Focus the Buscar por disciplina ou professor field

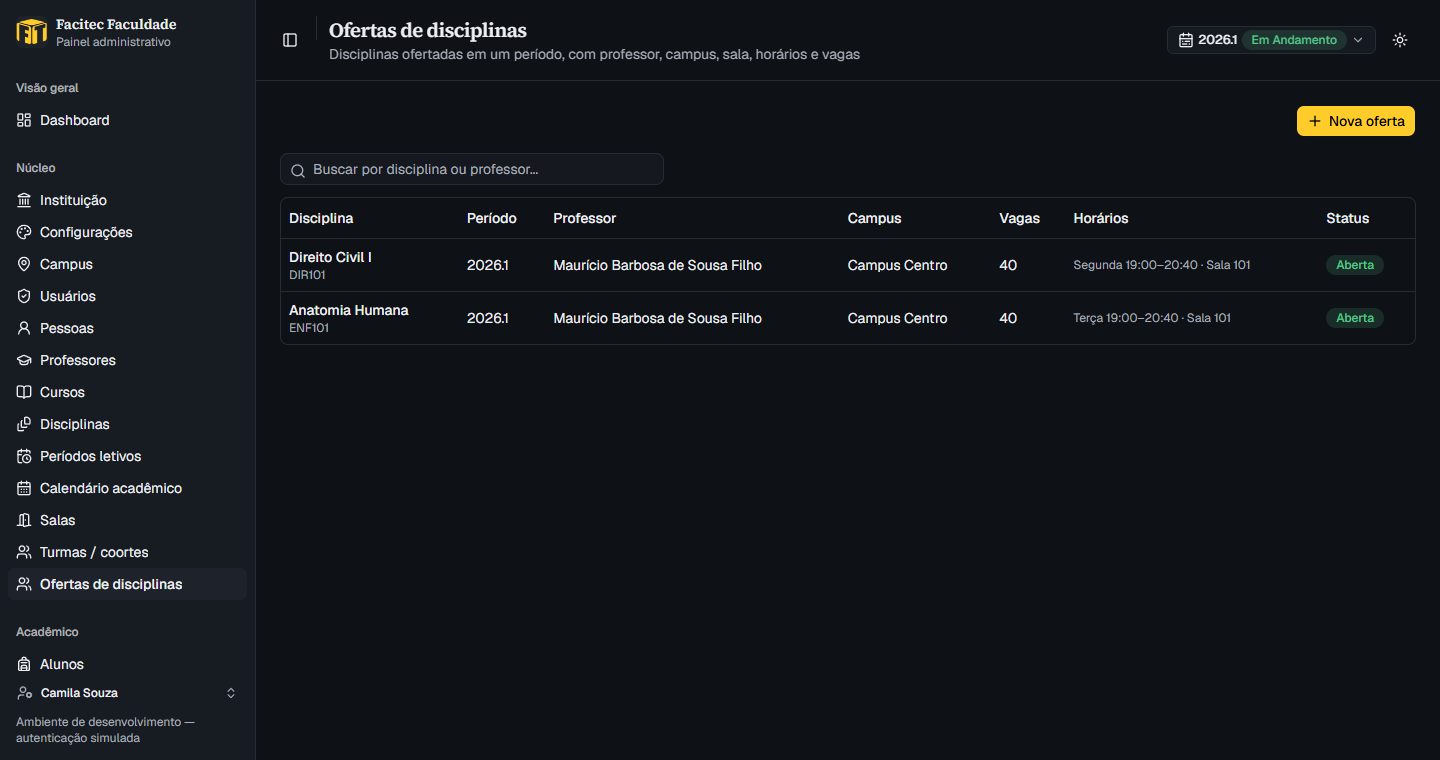point(472,169)
